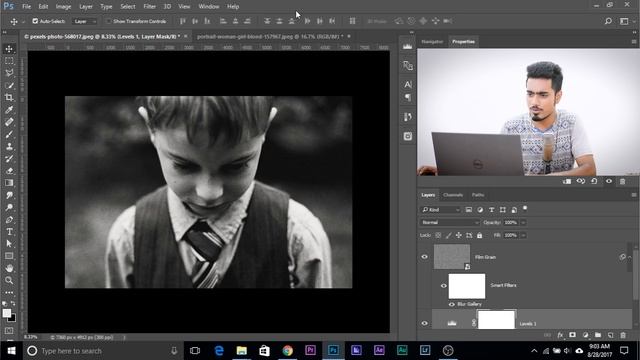Hide the Levels 1 adjustment layer
This screenshot has height=360, width=640.
point(424,323)
